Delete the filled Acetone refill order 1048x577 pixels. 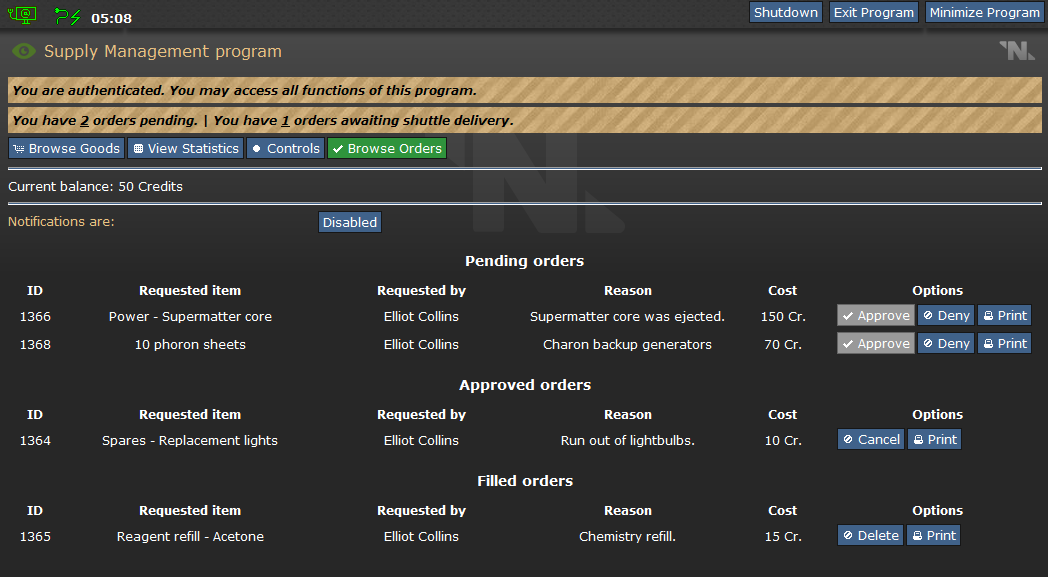point(870,536)
